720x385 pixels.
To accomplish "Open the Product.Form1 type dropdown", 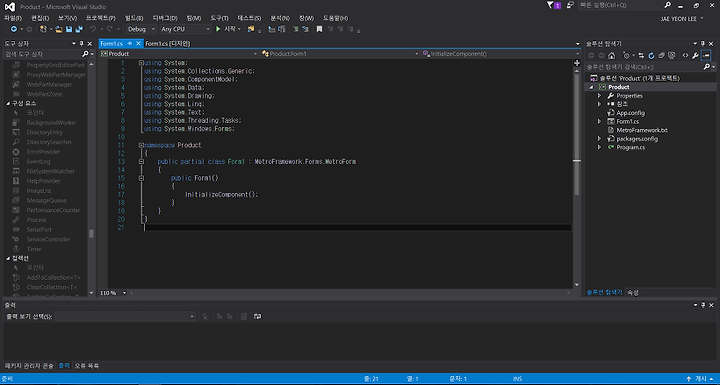I will pos(340,54).
